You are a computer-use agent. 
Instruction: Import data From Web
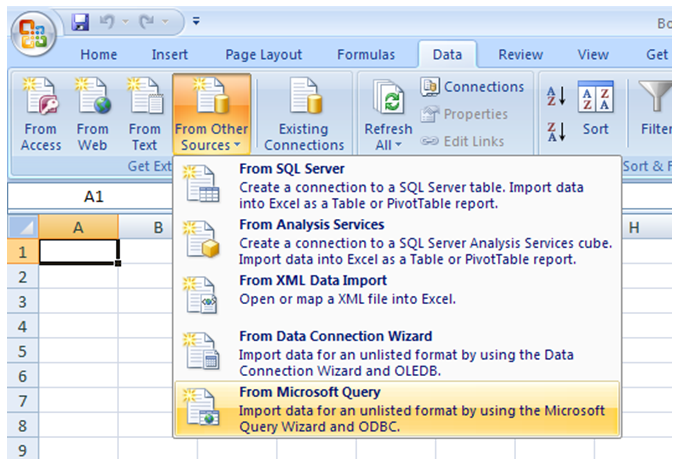[x=92, y=115]
